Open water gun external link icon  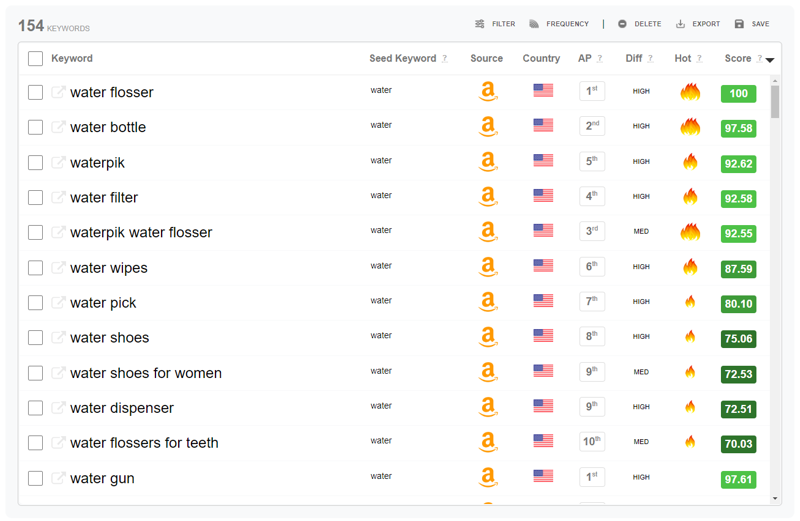tap(58, 478)
